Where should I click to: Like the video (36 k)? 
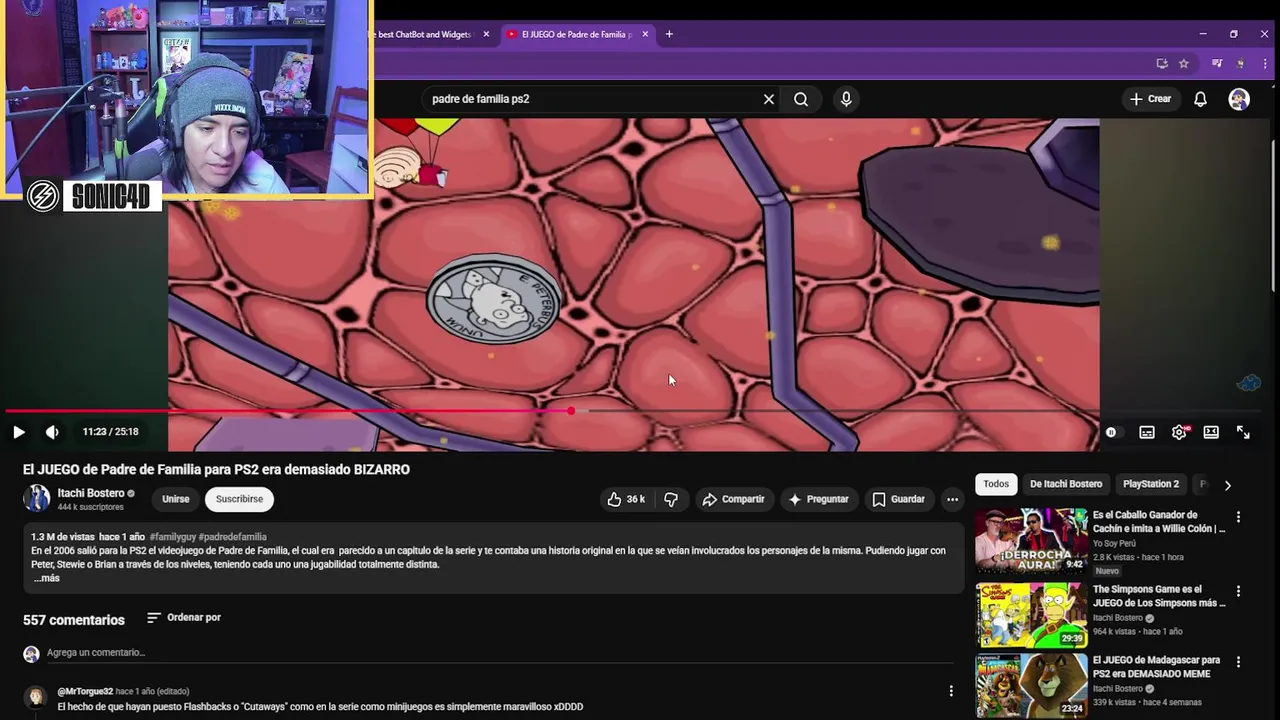[626, 499]
